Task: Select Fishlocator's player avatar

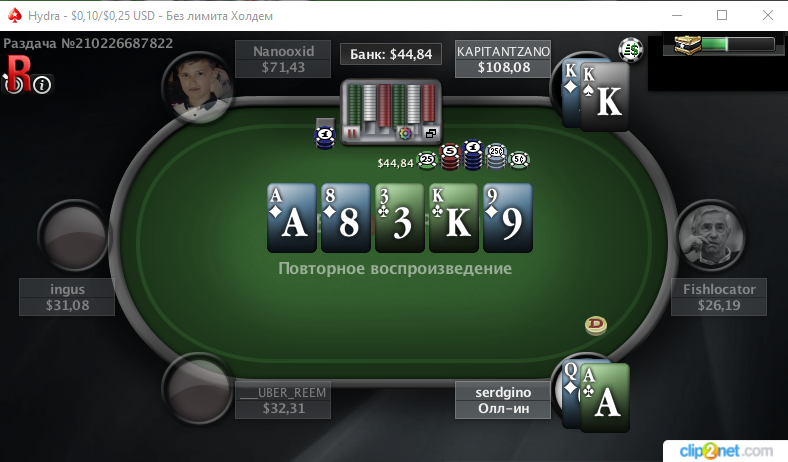Action: pyautogui.click(x=710, y=236)
